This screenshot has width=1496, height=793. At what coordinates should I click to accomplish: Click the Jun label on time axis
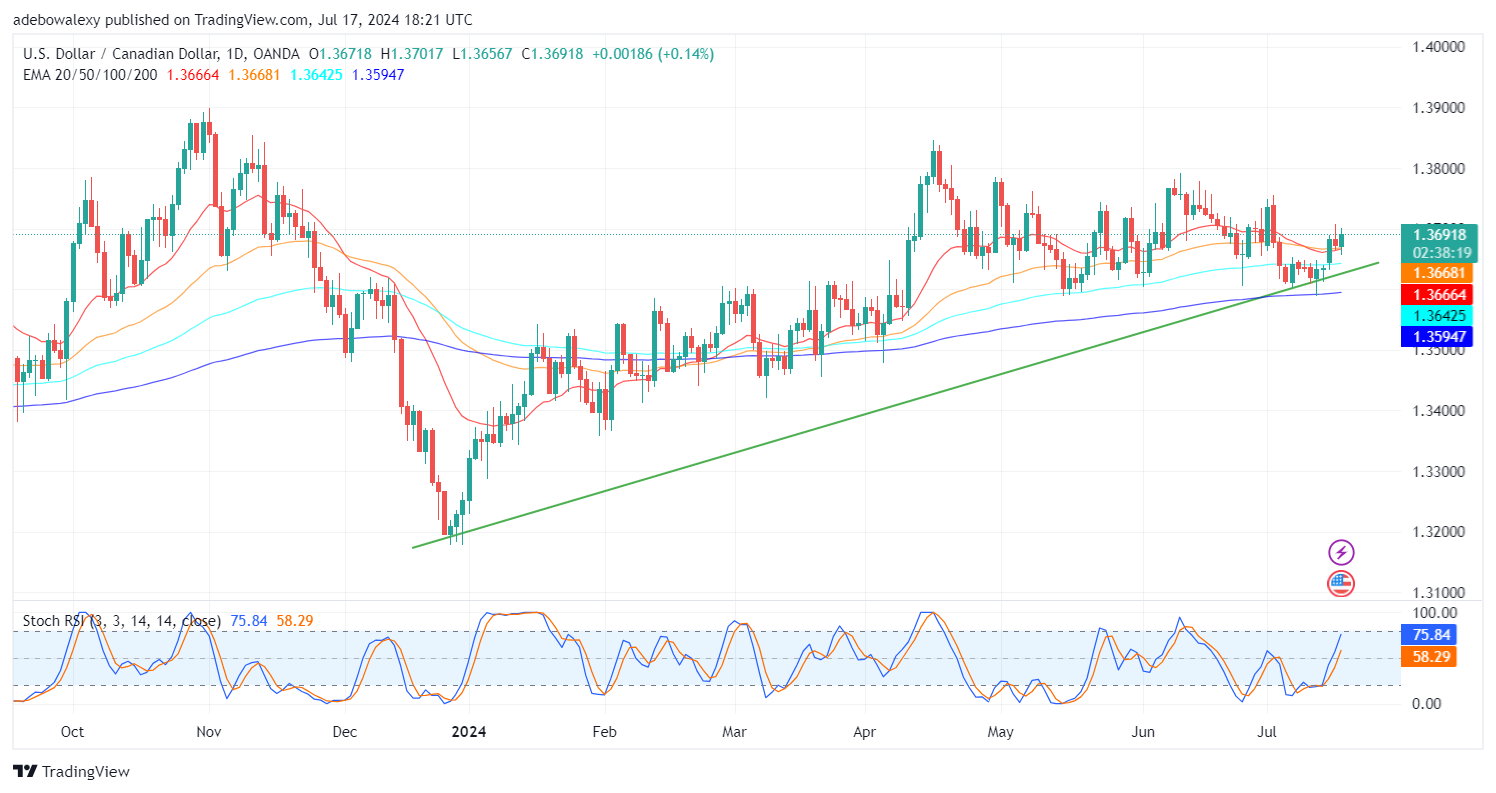pyautogui.click(x=1143, y=732)
